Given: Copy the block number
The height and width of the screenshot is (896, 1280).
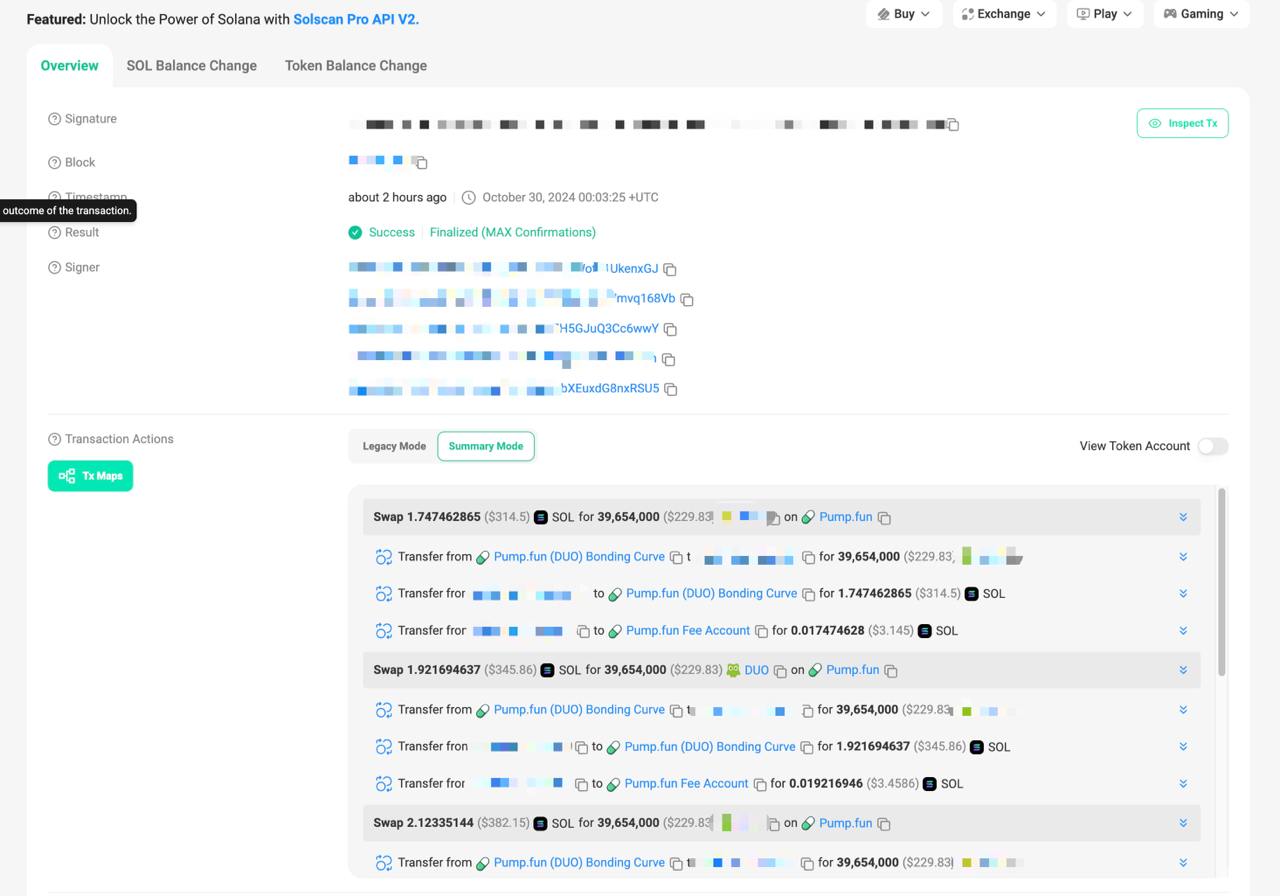Looking at the screenshot, I should [421, 163].
